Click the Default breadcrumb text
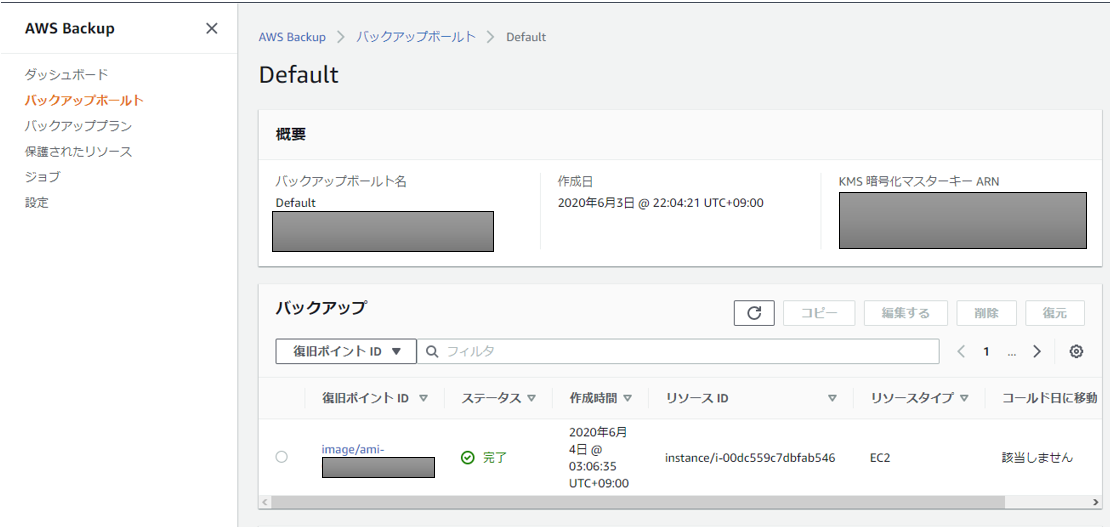Screen dimensions: 1110x527 pos(526,37)
